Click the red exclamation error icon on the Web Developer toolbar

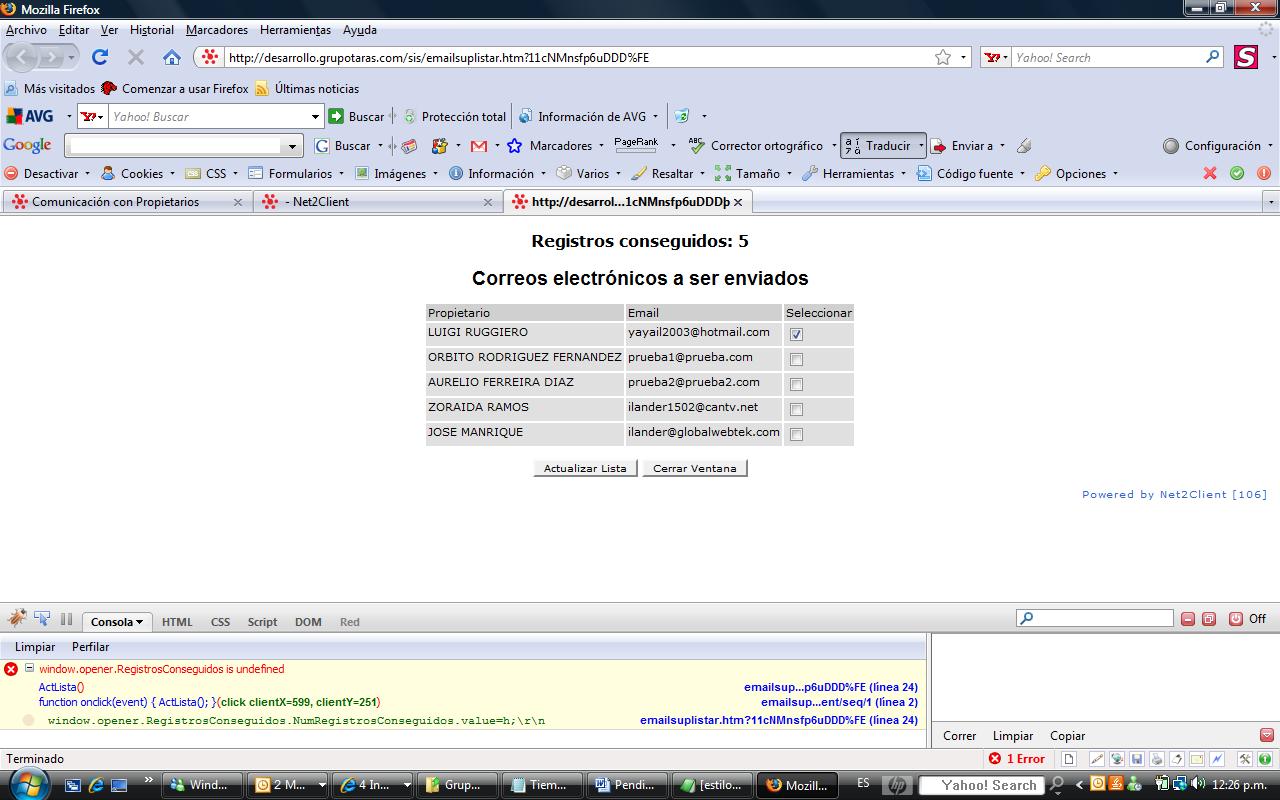1263,173
